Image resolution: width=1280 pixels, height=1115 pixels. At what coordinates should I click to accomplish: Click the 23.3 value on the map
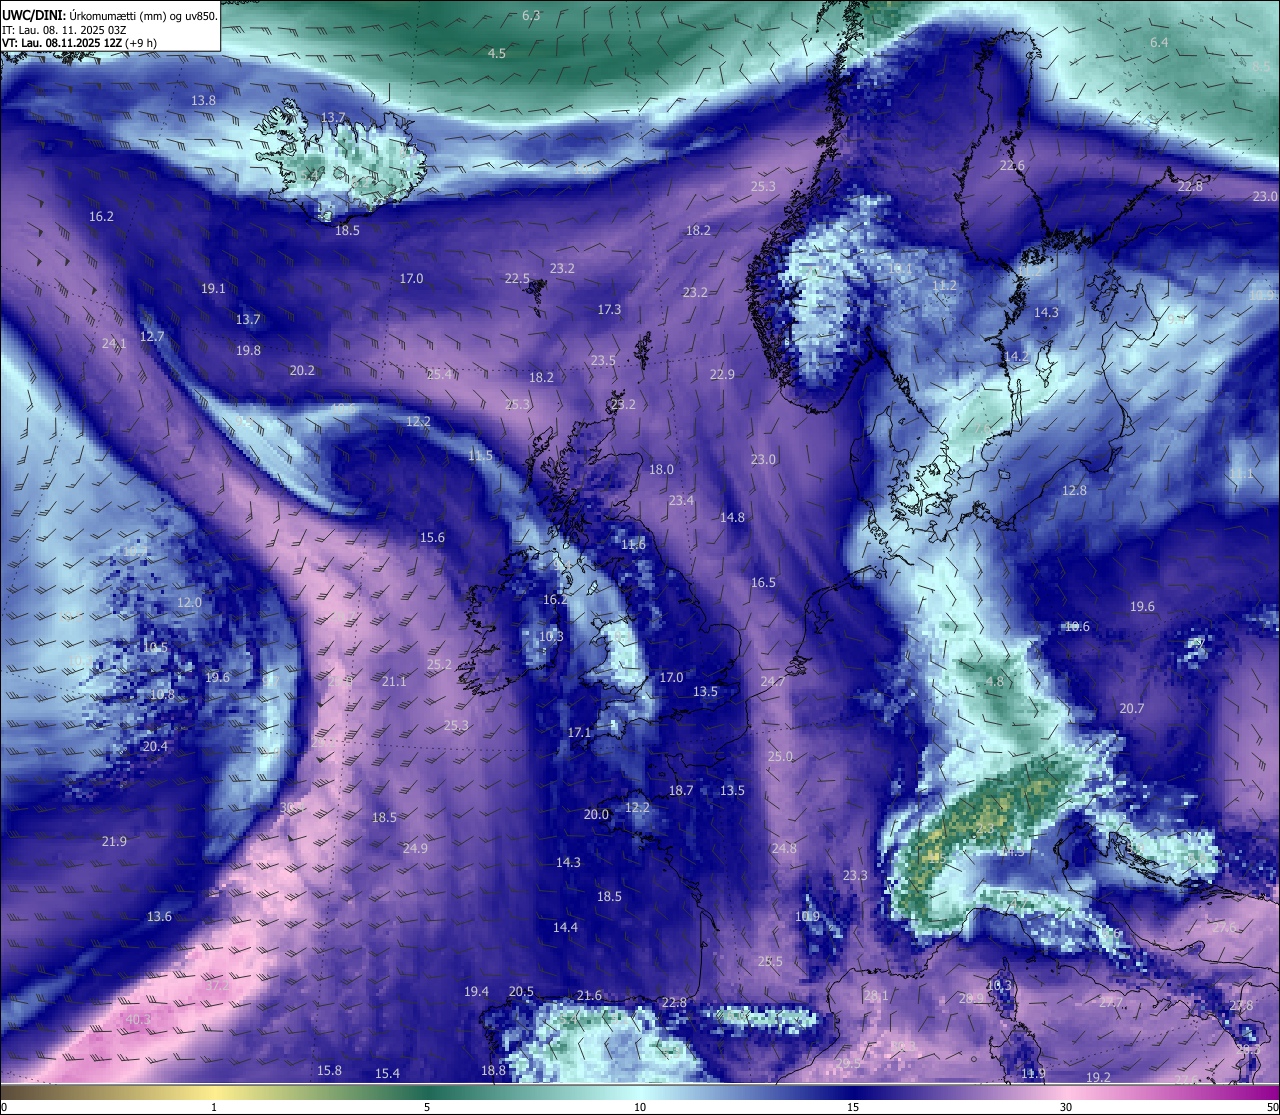coord(855,875)
